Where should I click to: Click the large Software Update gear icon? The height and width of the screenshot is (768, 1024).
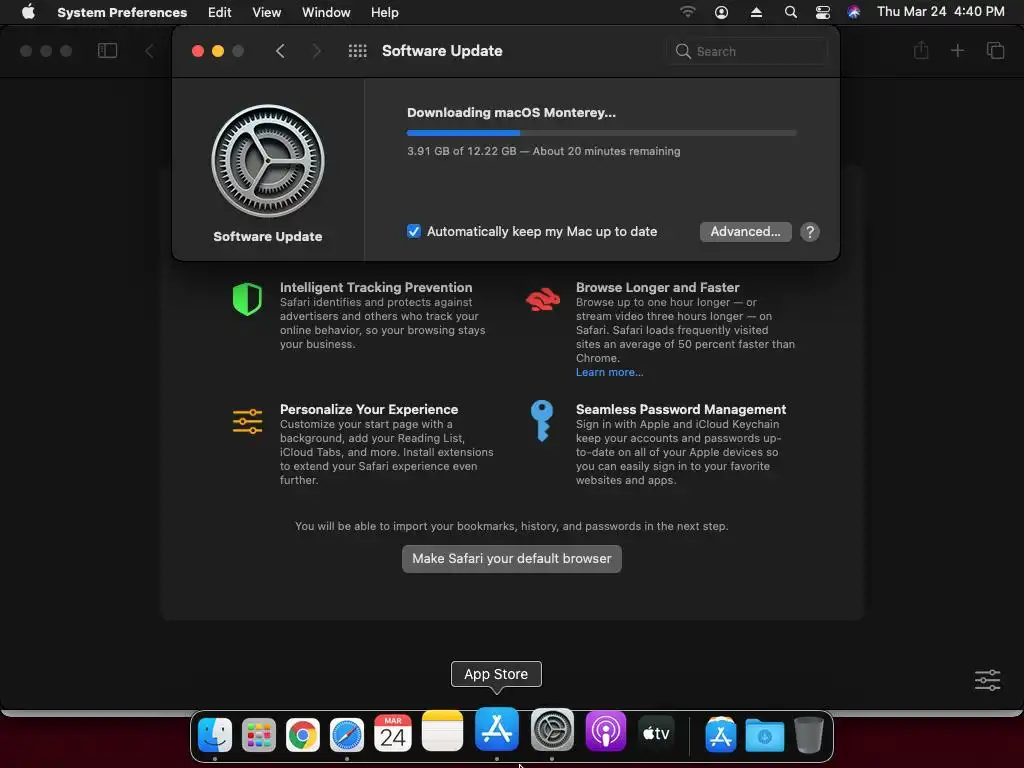[268, 161]
